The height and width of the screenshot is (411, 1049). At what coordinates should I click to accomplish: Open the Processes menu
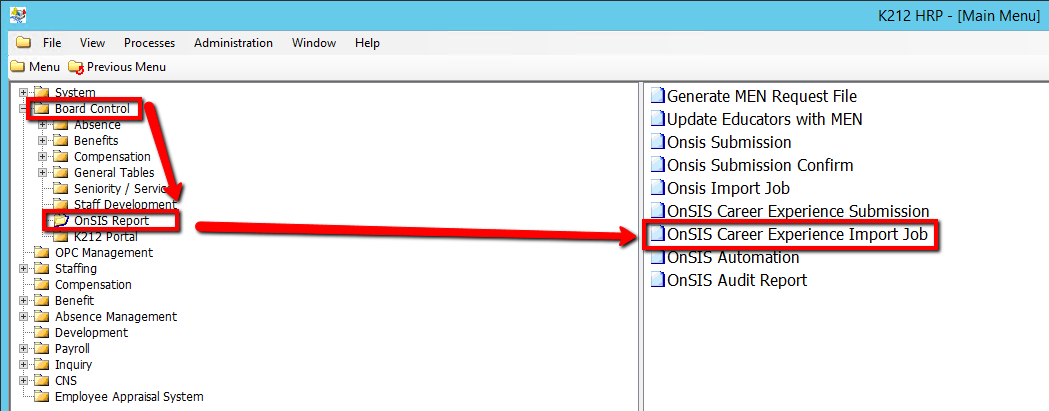(x=149, y=43)
